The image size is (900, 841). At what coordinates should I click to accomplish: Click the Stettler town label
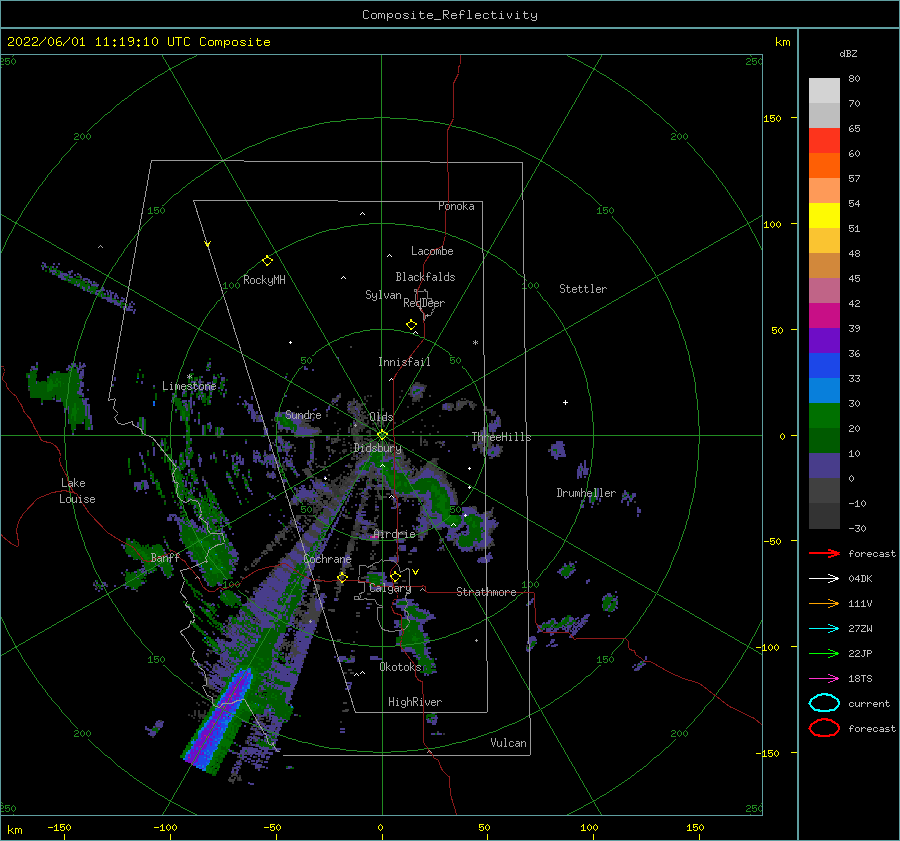[x=583, y=289]
